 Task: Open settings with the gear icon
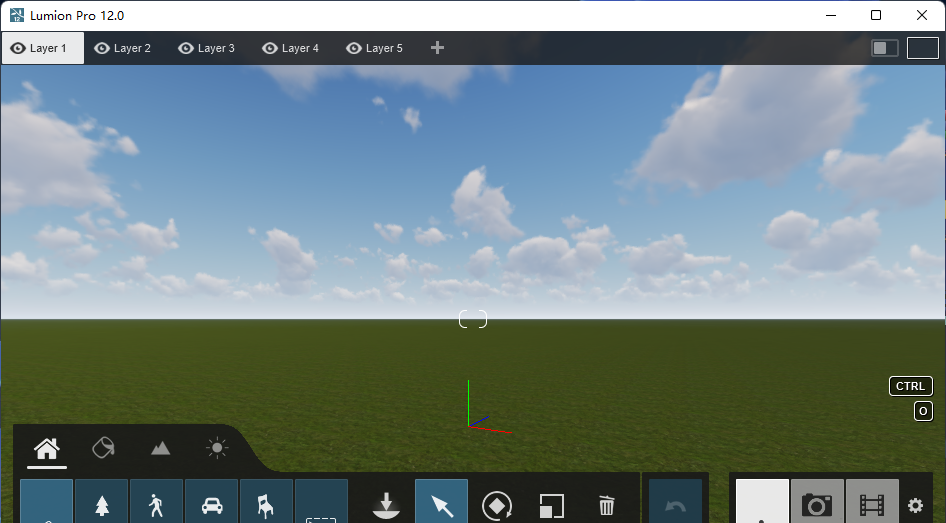pyautogui.click(x=915, y=506)
